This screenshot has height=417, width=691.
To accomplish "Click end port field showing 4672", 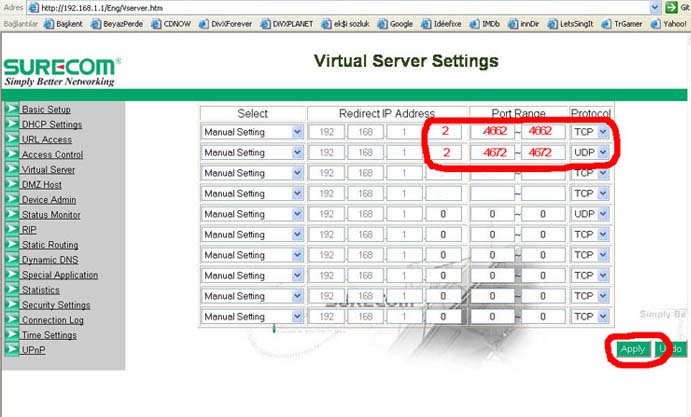I will click(x=543, y=152).
